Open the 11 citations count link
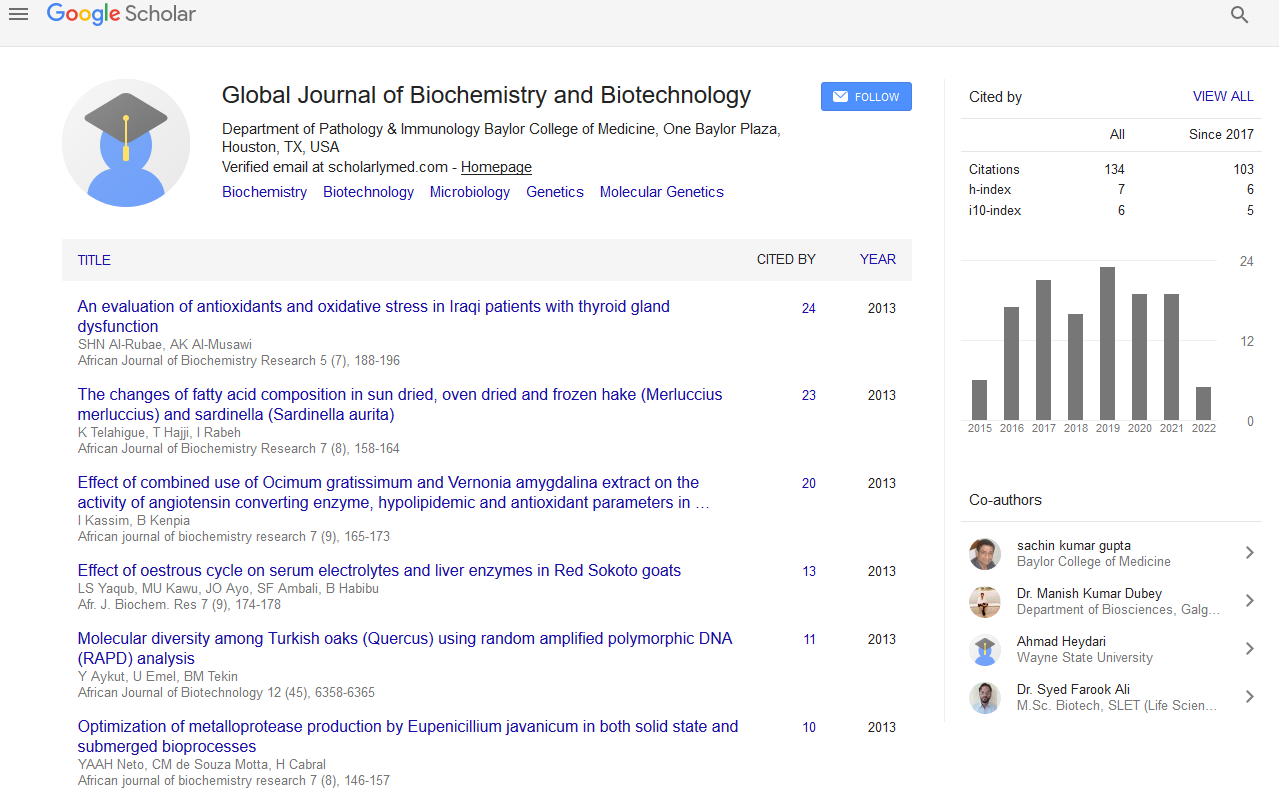Screen dimensions: 1279x796 [809, 639]
